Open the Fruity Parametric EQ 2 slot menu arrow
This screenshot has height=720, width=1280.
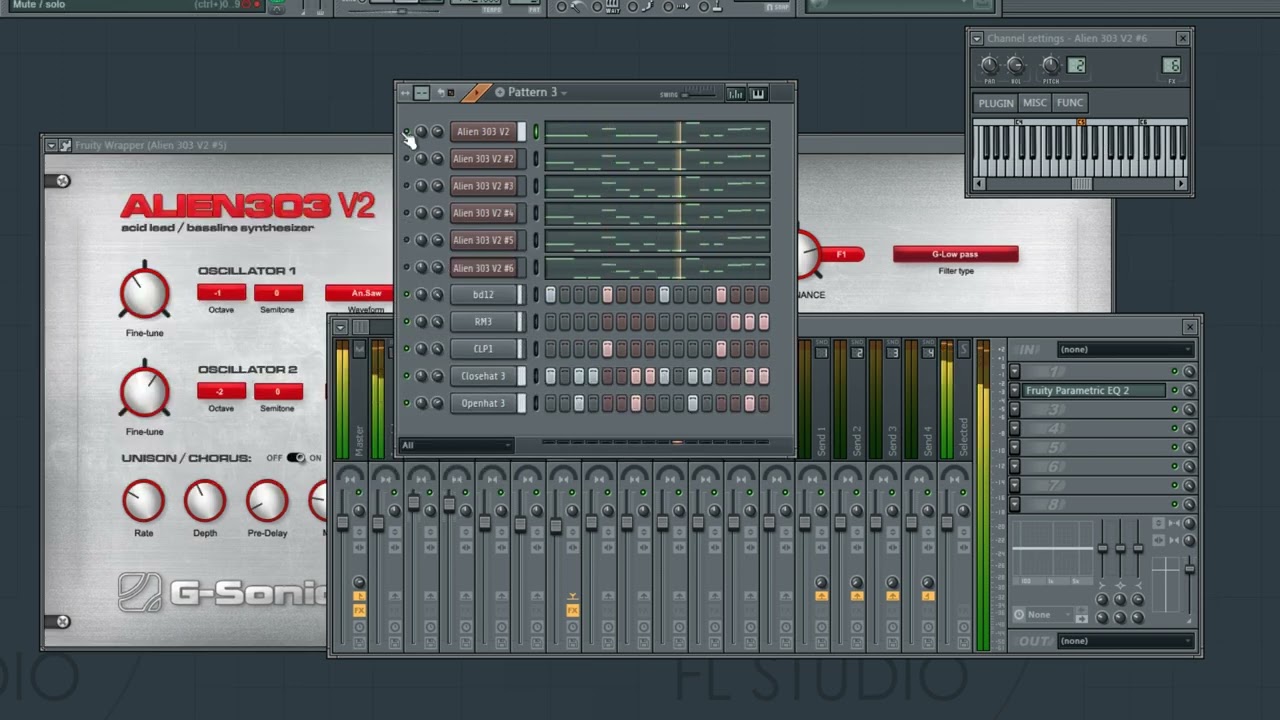(x=1015, y=391)
